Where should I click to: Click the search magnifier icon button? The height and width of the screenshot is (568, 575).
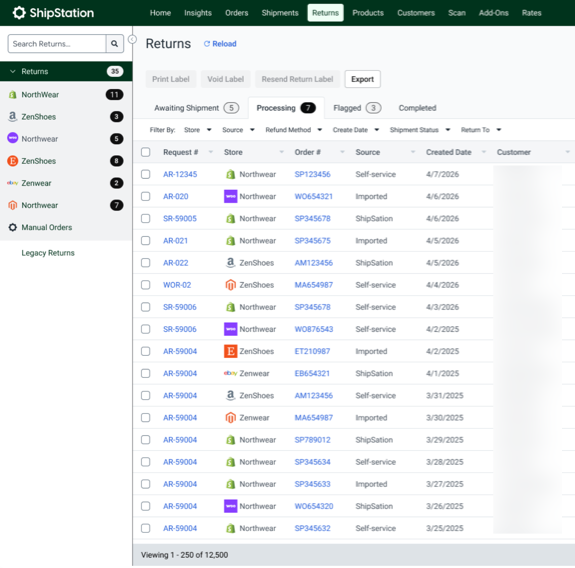coord(115,44)
